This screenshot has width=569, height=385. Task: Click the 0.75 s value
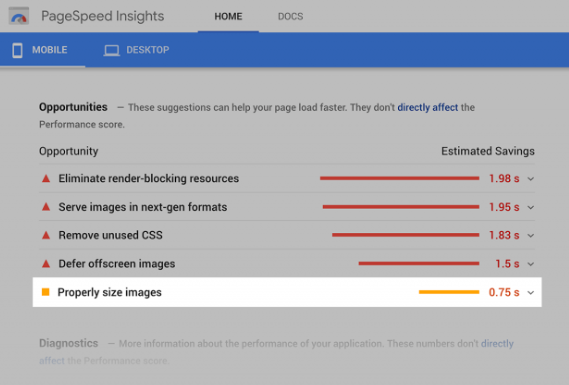(x=504, y=292)
